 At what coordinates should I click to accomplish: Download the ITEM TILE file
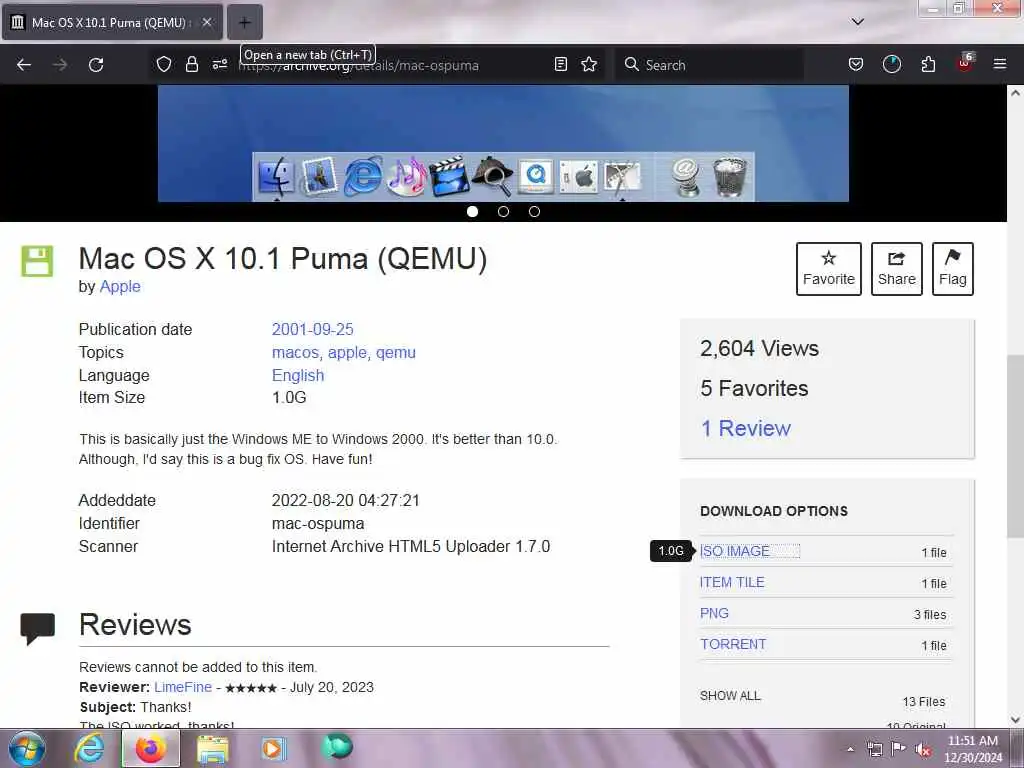pyautogui.click(x=732, y=583)
